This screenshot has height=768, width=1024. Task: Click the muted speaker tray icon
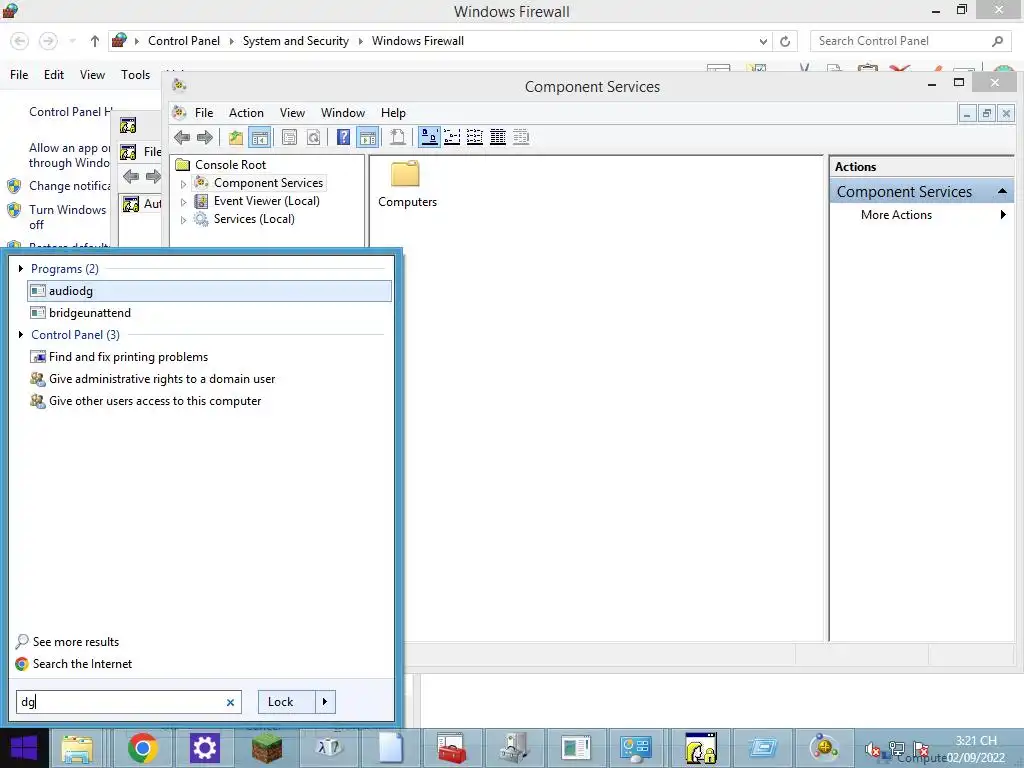click(x=872, y=750)
